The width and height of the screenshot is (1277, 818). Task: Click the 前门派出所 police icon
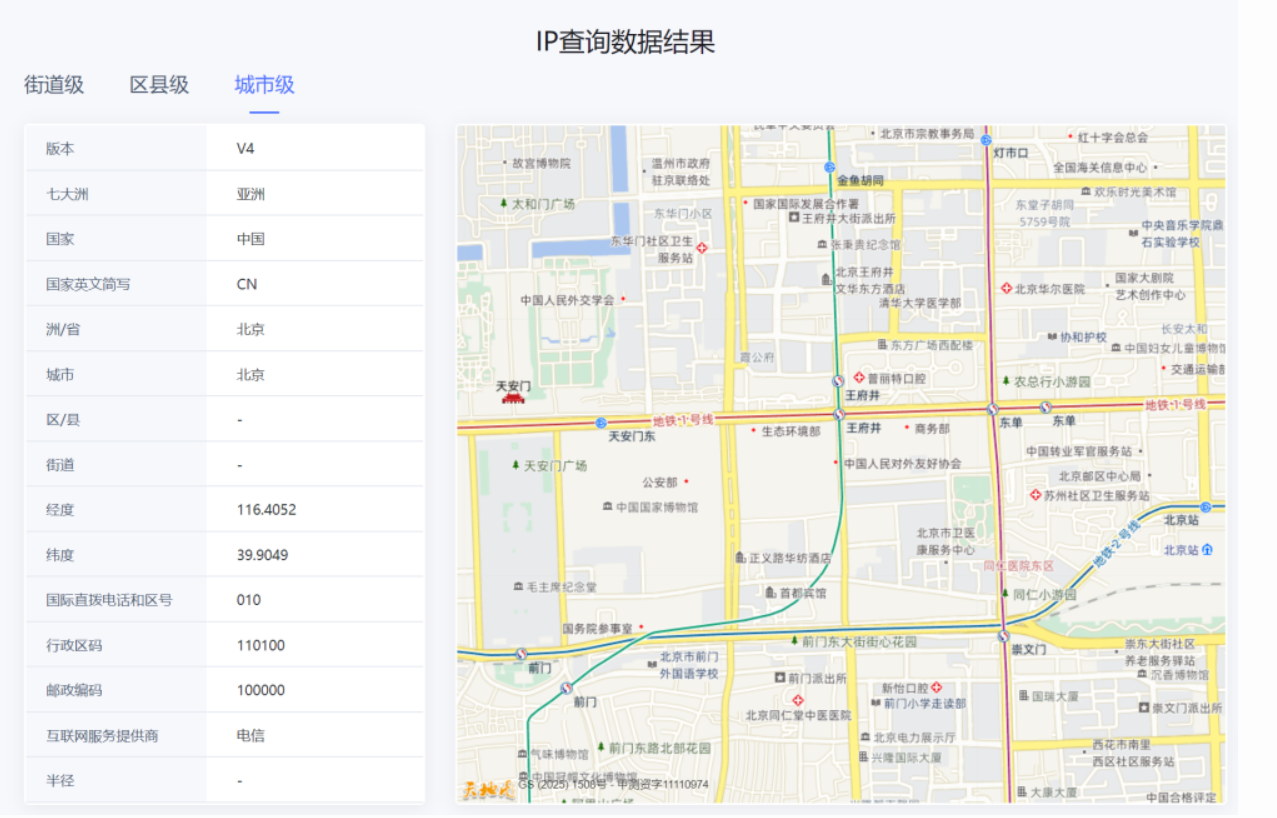pyautogui.click(x=779, y=678)
